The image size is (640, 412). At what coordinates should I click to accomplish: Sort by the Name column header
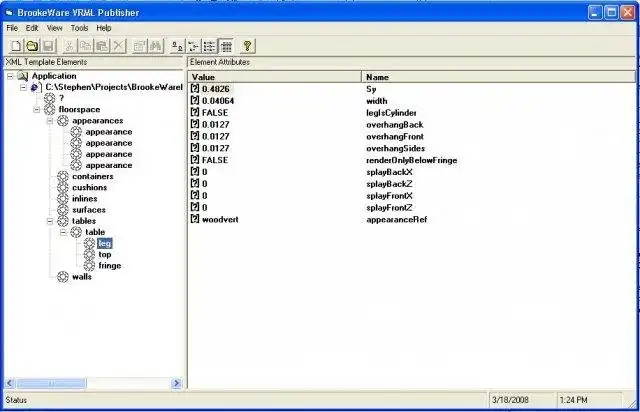coord(498,77)
